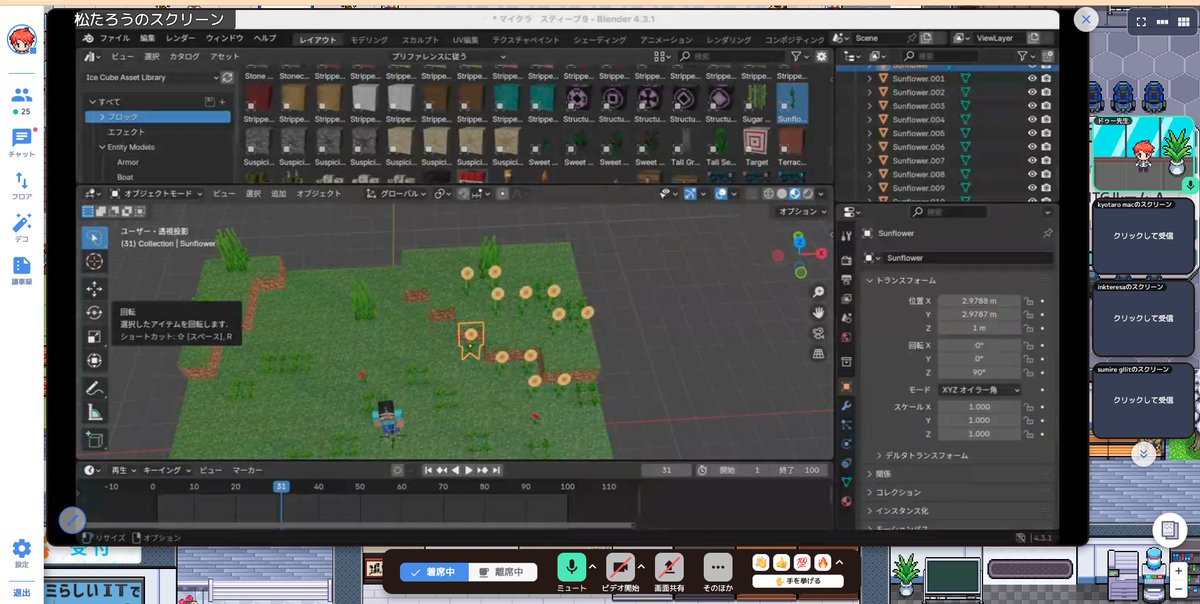Expand Sunflower.002 in the outliner

pos(870,92)
